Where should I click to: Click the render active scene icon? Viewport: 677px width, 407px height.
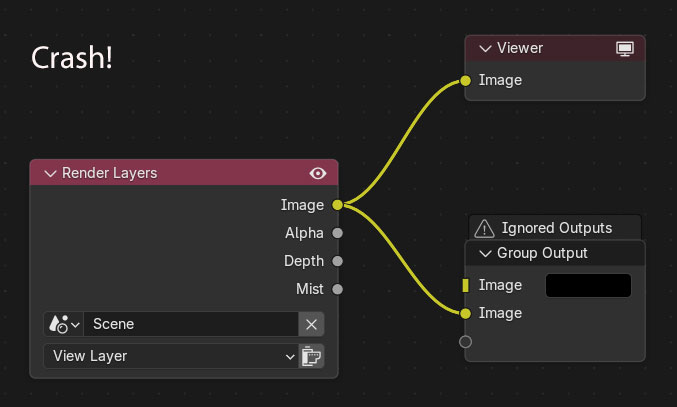(x=312, y=355)
